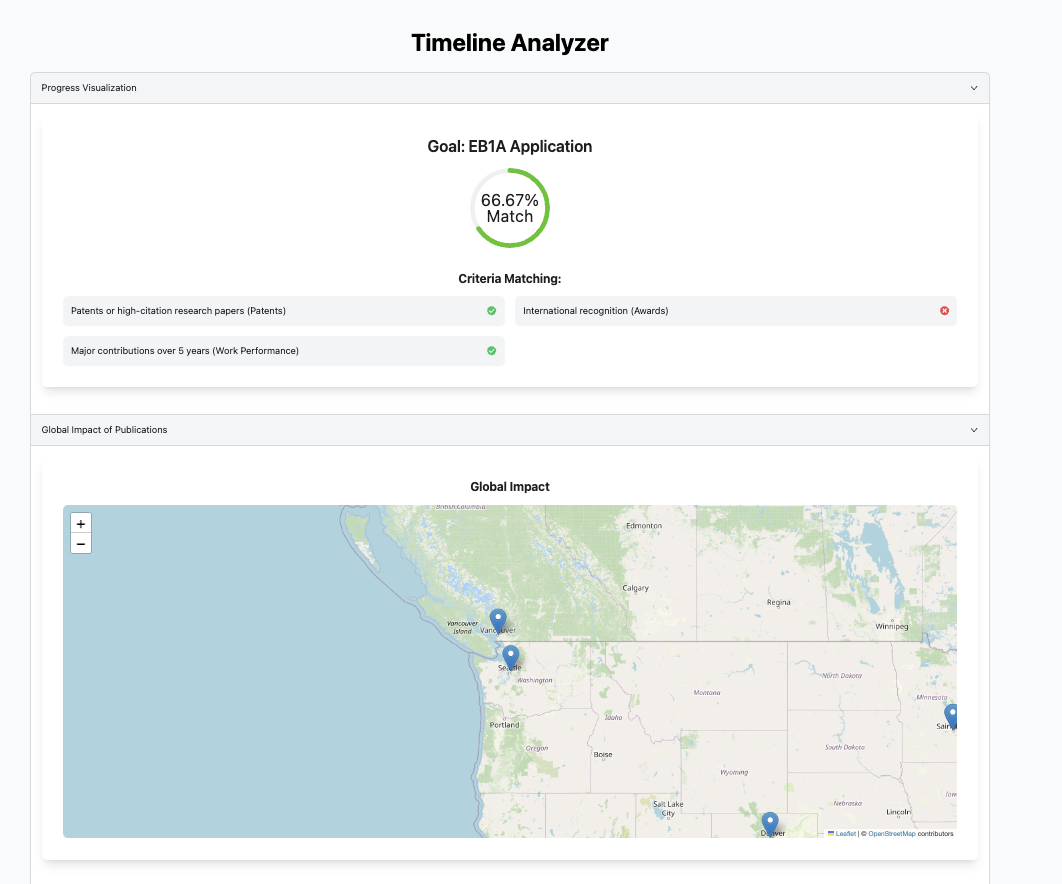This screenshot has height=884, width=1062.
Task: Select the Saint Paul marker at map edge
Action: (951, 716)
